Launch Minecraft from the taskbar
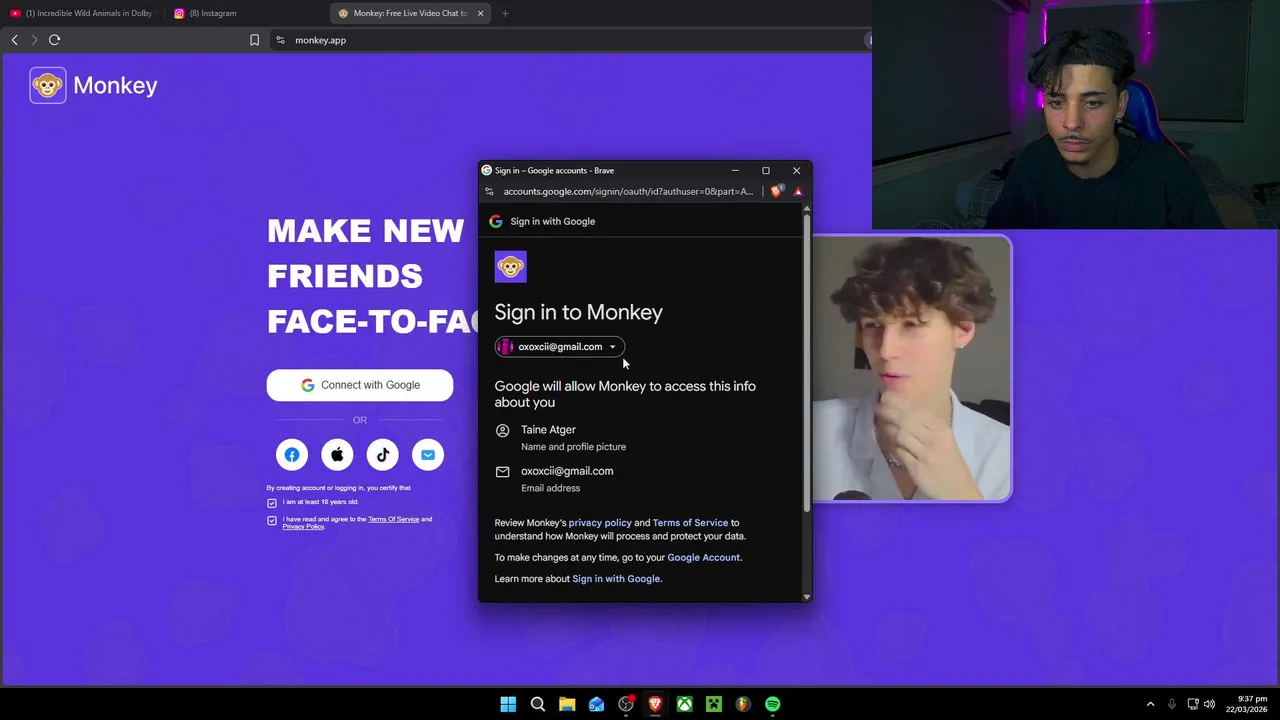 (714, 704)
